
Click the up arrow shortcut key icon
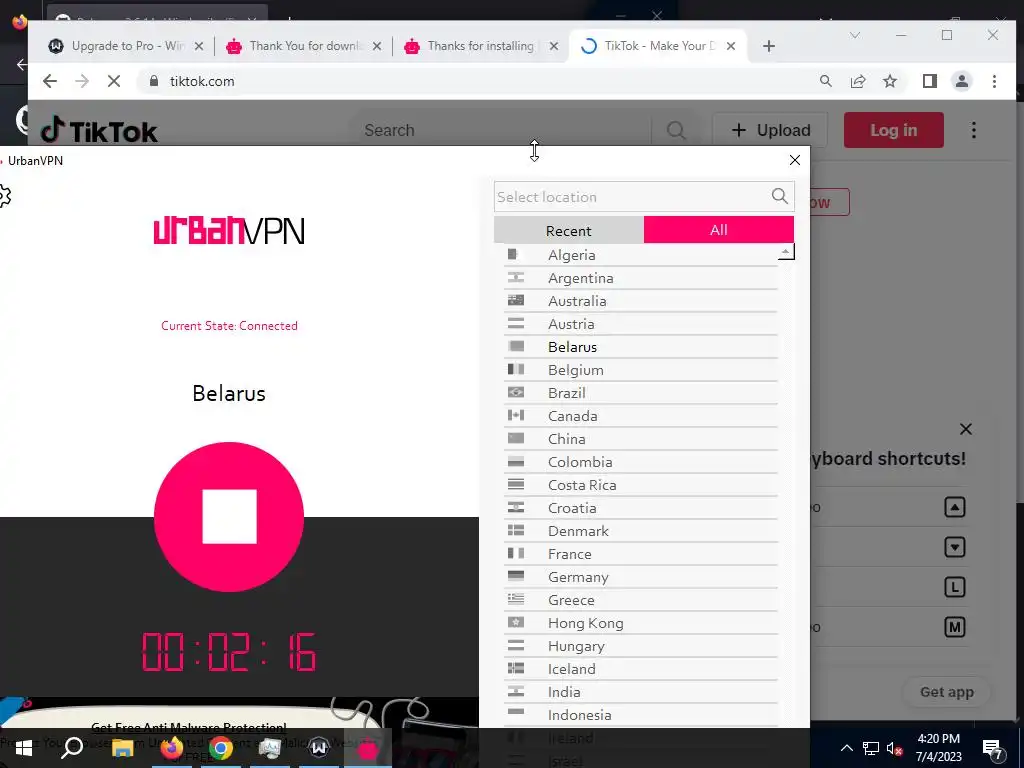[954, 507]
